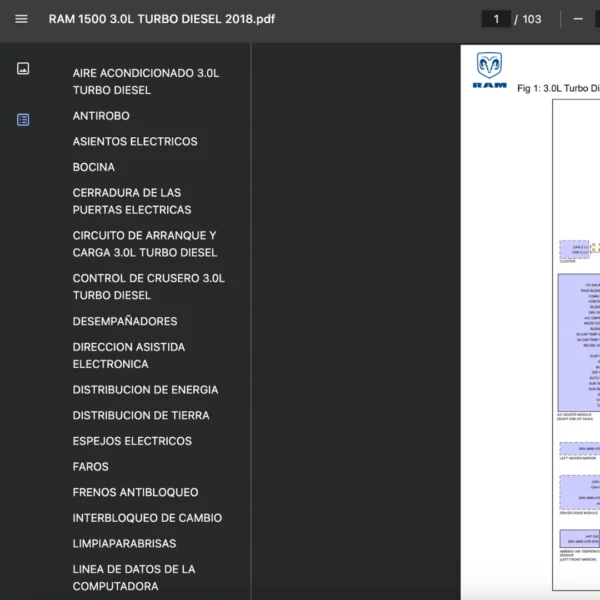600x600 pixels.
Task: Open CONTROL DE CRUSERO 3.0L TURBO DIESEL
Action: click(149, 287)
